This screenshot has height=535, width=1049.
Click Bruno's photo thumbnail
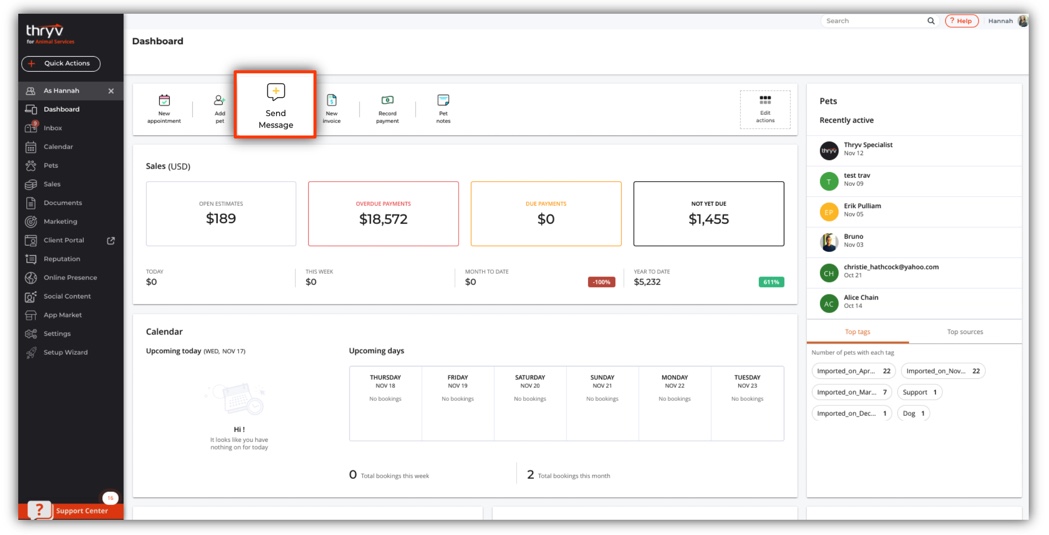(829, 242)
